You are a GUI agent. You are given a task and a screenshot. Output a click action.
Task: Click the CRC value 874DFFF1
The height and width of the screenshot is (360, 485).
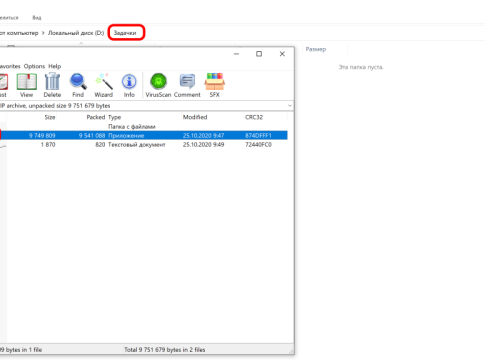258,135
